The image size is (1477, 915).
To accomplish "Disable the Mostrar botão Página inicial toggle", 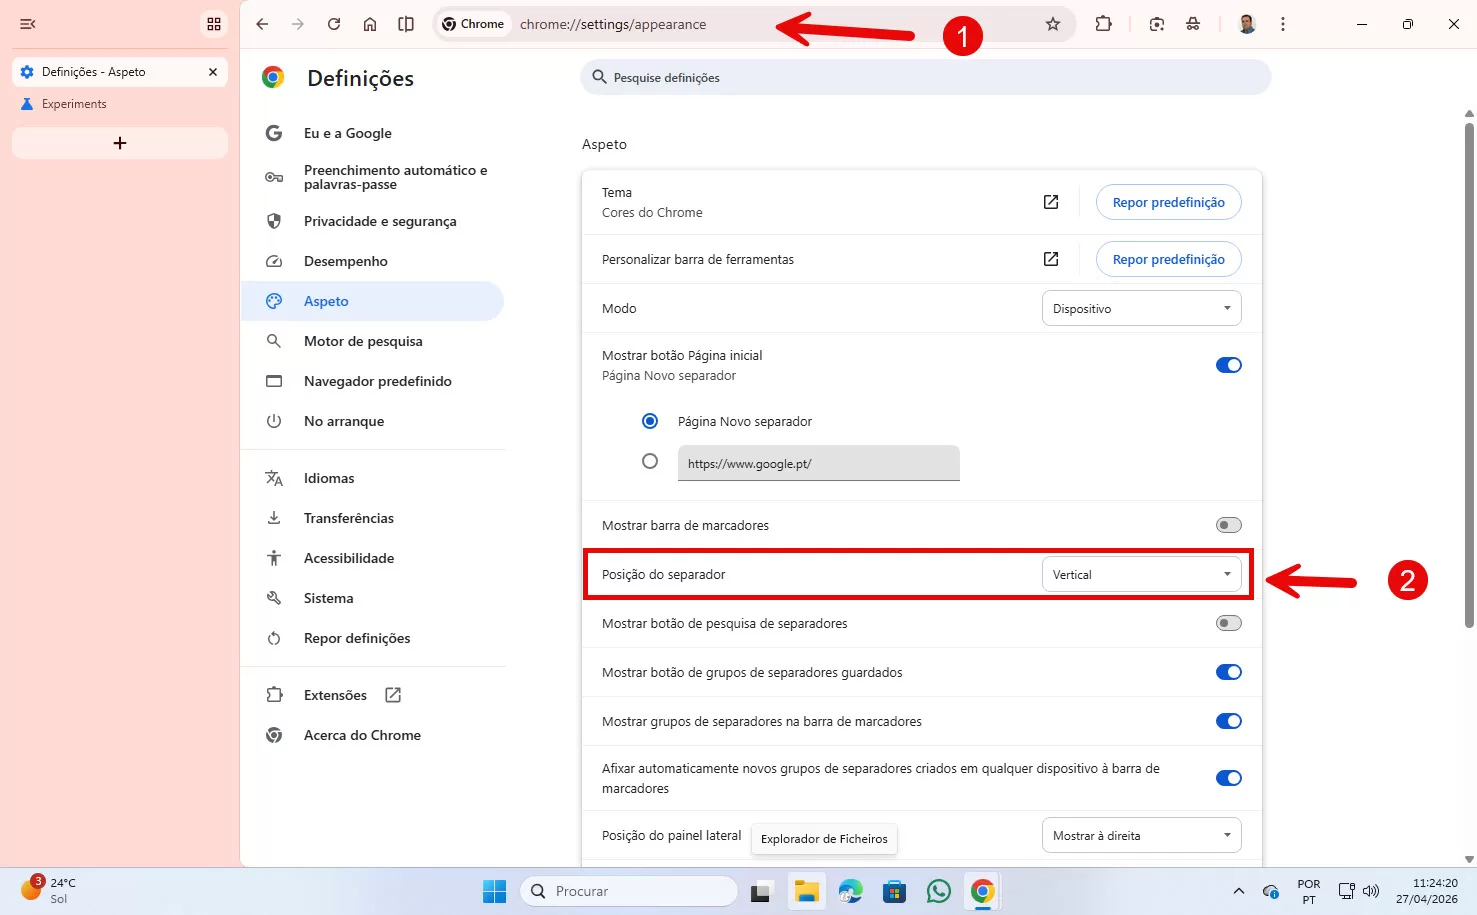I will (1228, 365).
